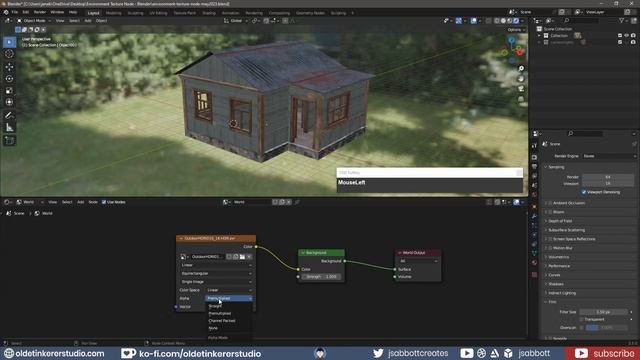Click the viewport navigation gizmo
Screen dimensions: 640x360
tap(512, 50)
